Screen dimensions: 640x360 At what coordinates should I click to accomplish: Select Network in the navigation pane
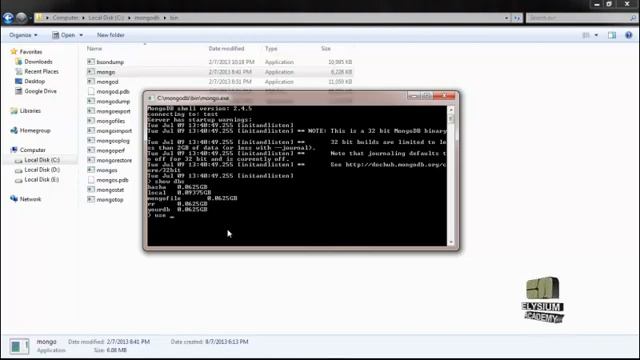pos(30,199)
